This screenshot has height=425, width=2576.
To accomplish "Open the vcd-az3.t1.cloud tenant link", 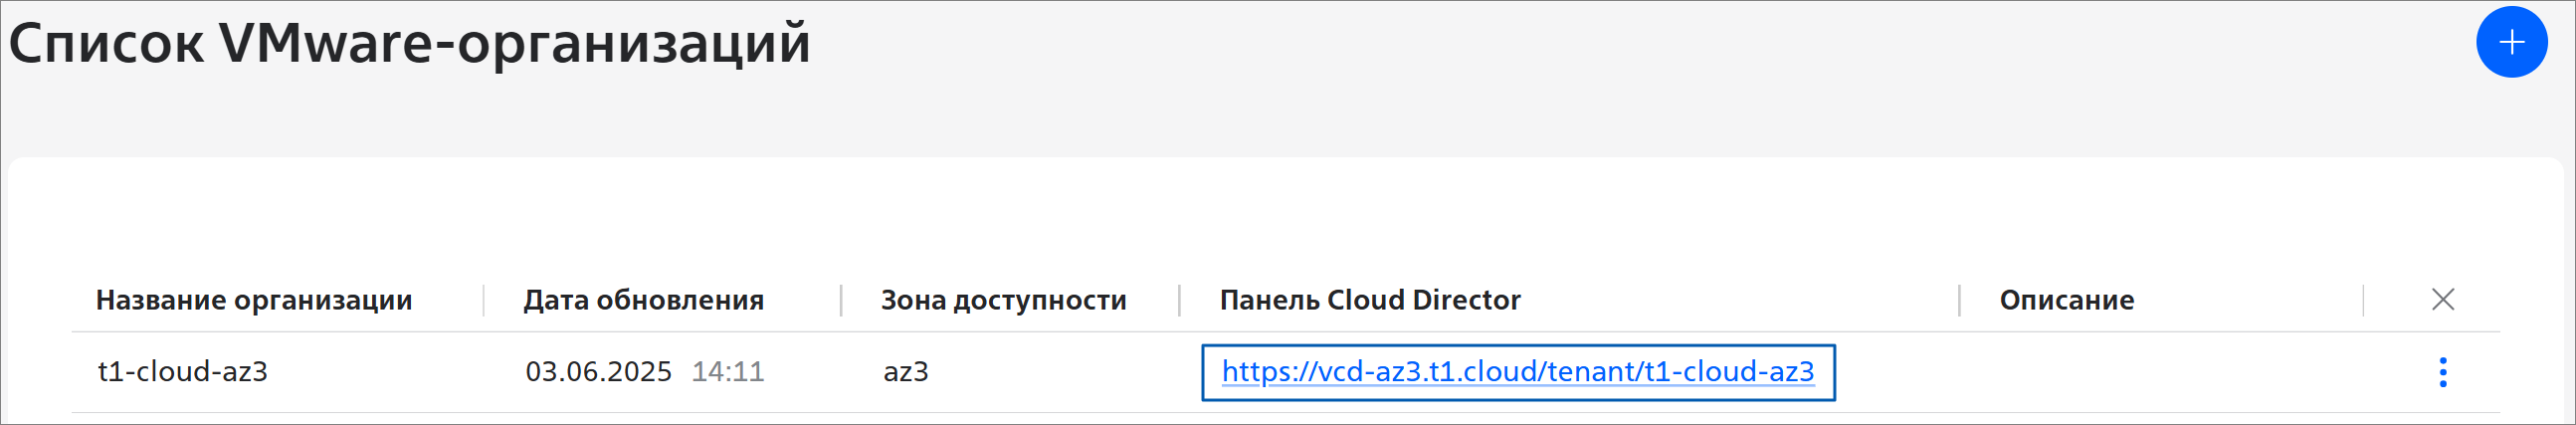I will 1517,372.
